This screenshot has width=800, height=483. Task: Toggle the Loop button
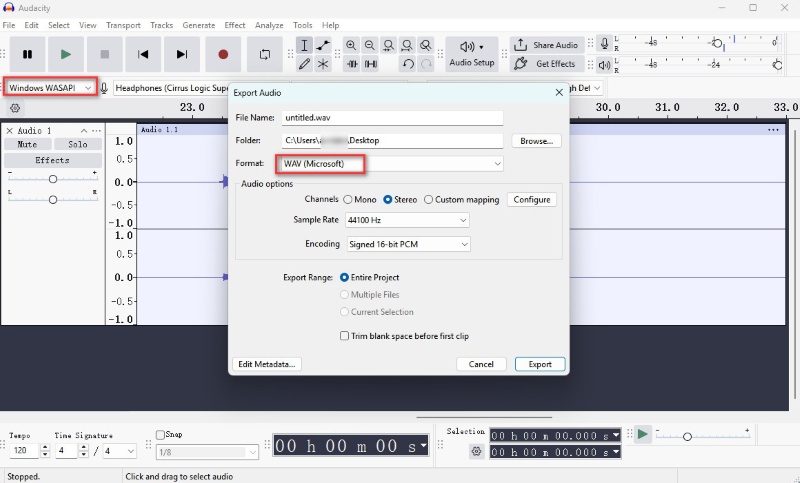click(265, 54)
